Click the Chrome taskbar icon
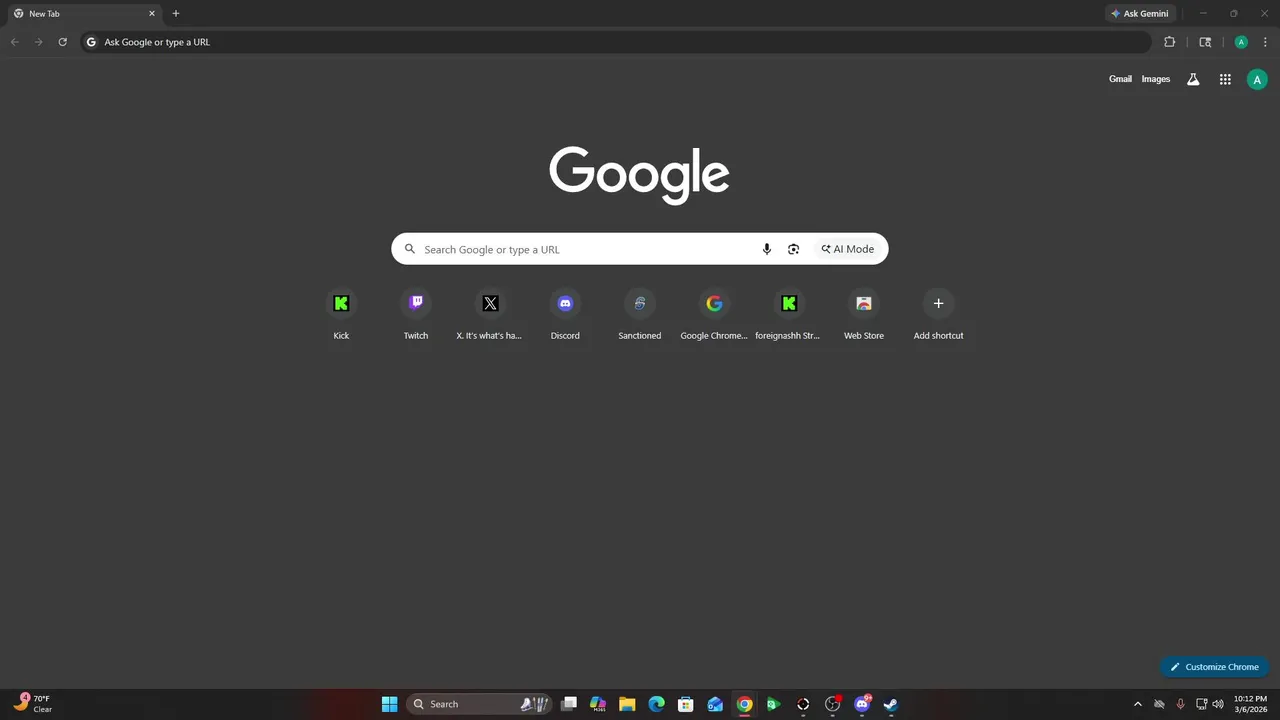The image size is (1280, 720). [x=744, y=704]
